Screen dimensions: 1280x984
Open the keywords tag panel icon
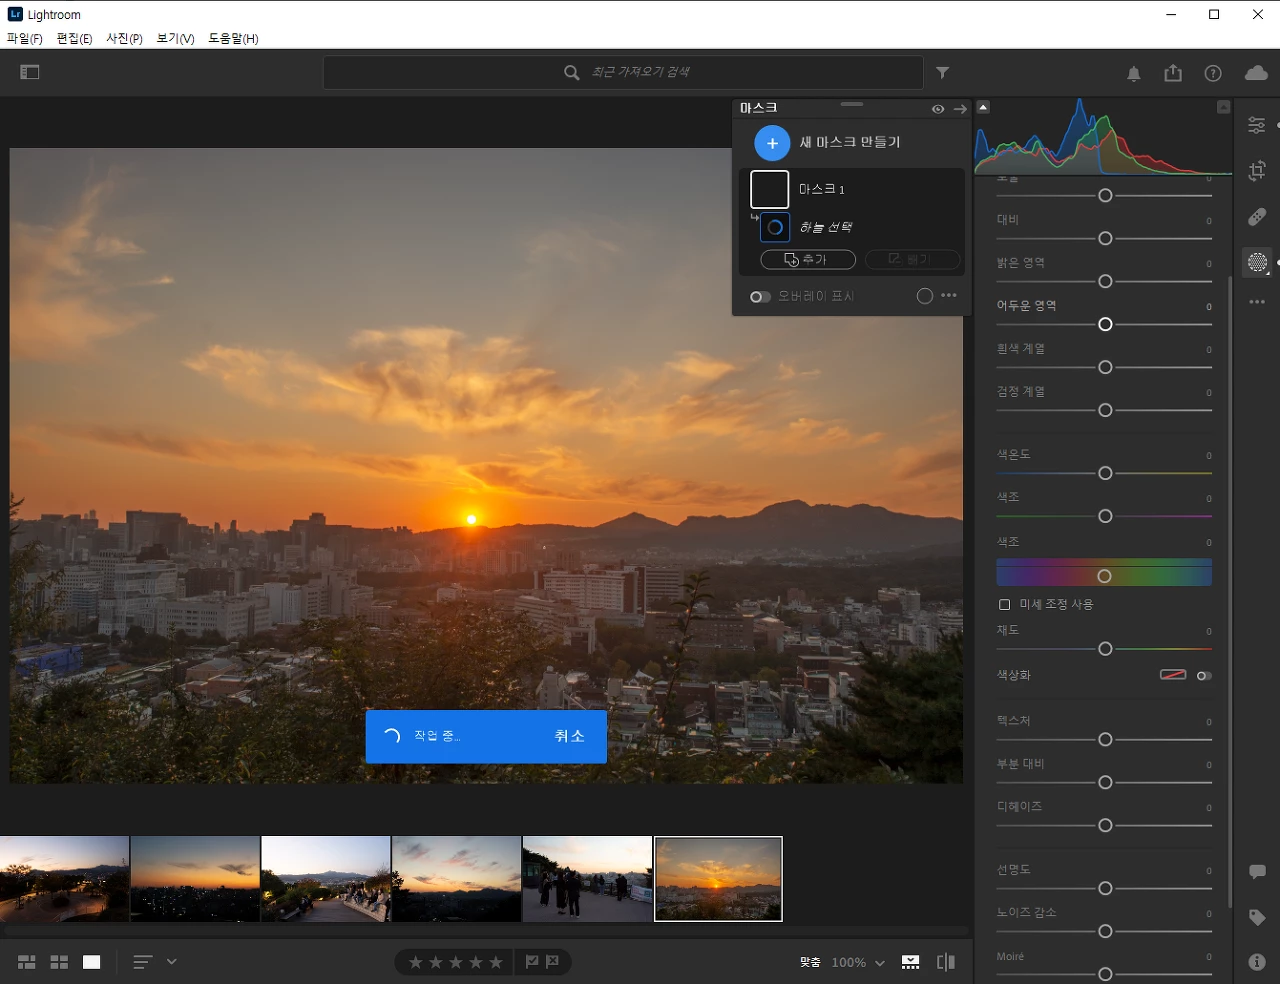[1257, 917]
